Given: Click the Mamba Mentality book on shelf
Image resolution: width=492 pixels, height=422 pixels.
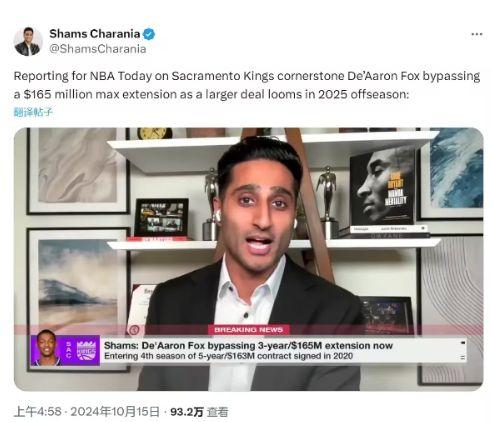Looking at the screenshot, I should 382,188.
